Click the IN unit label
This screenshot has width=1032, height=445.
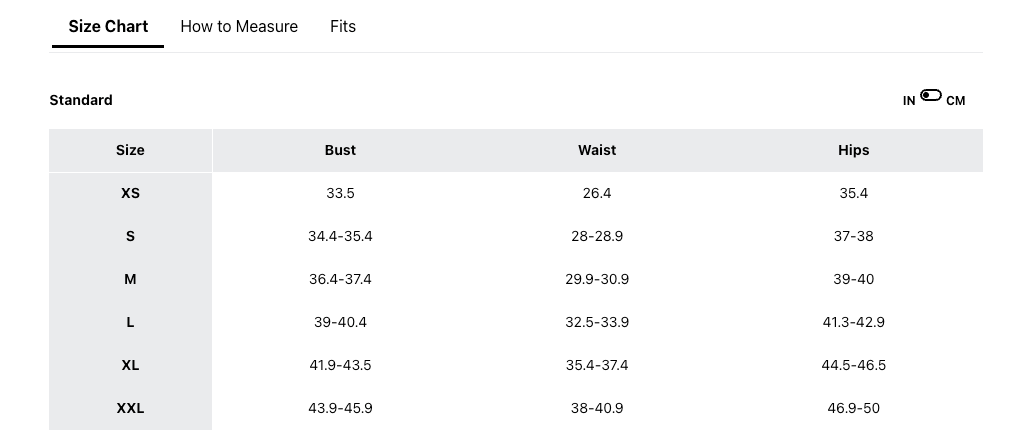tap(909, 101)
